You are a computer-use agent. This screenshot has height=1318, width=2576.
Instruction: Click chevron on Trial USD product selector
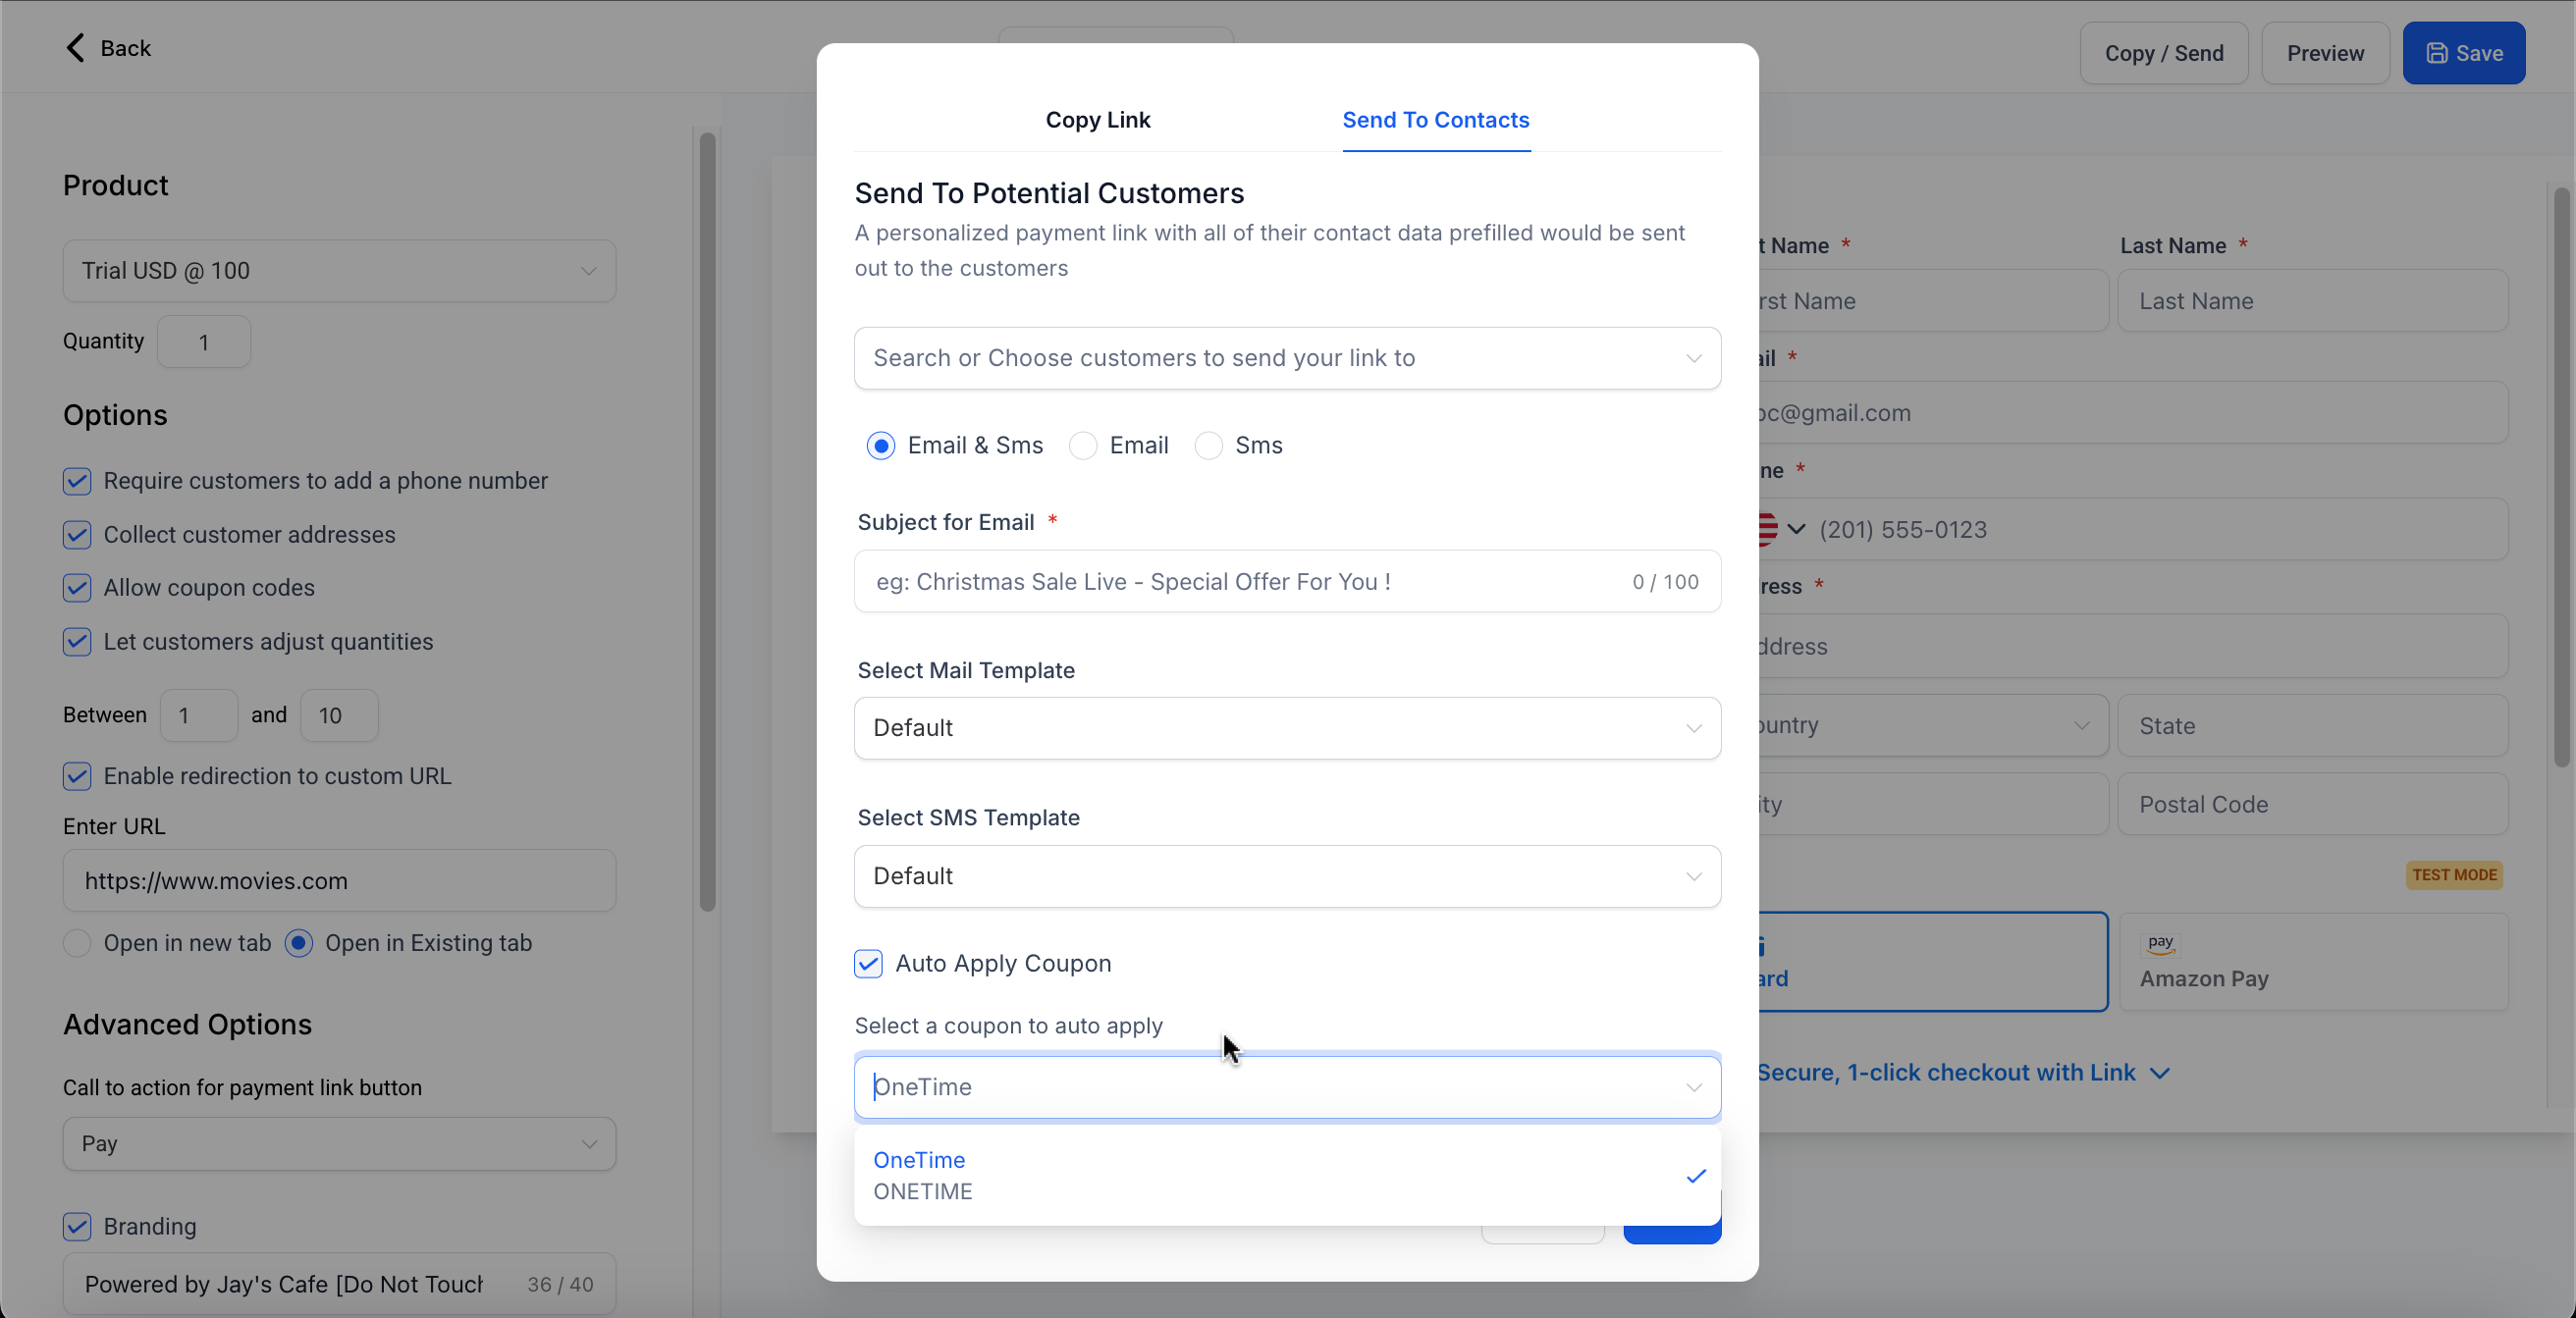tap(588, 271)
